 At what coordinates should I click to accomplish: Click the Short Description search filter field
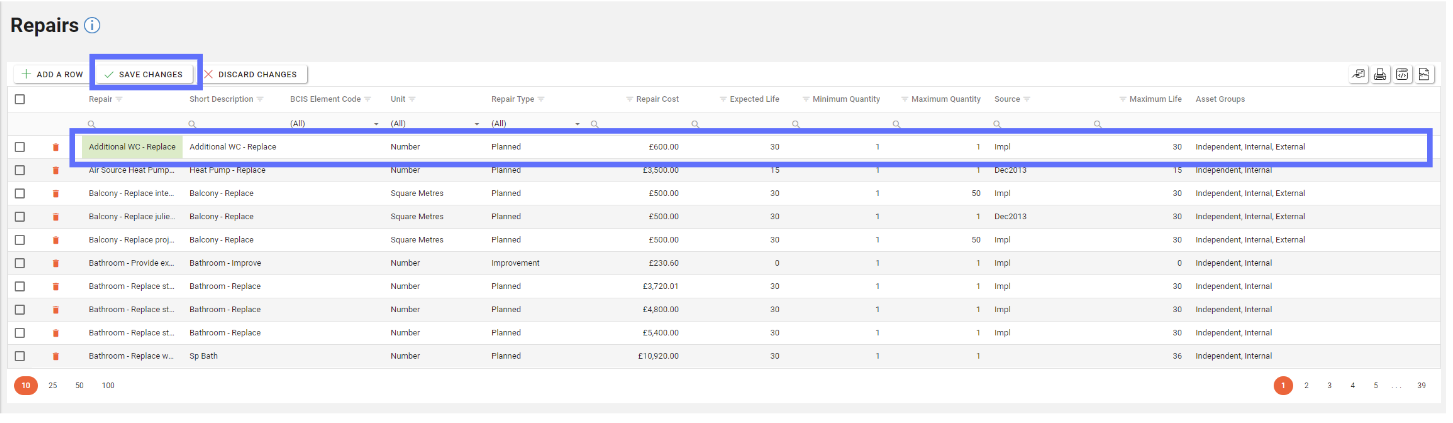240,124
